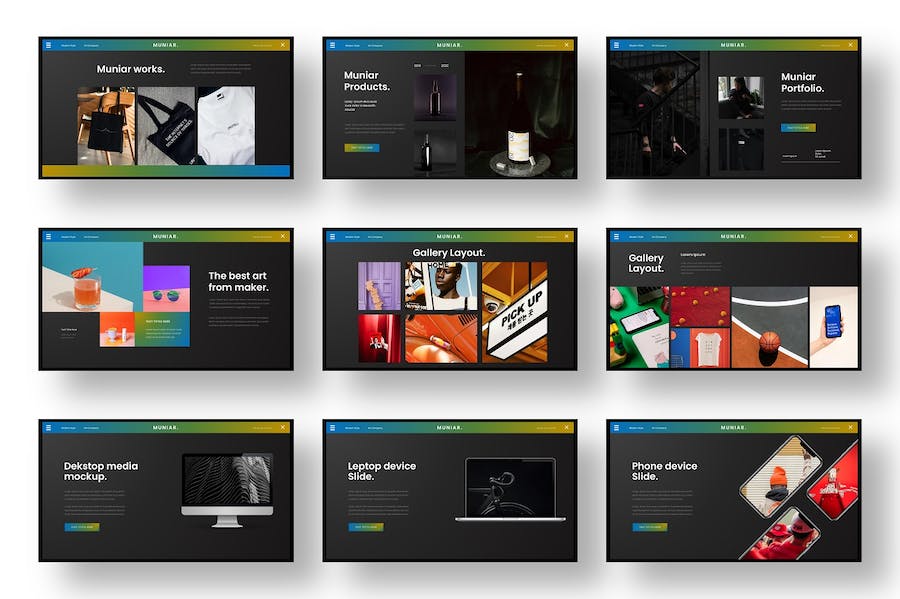Select the white t-shirt photo
The image size is (900, 599).
tap(225, 125)
